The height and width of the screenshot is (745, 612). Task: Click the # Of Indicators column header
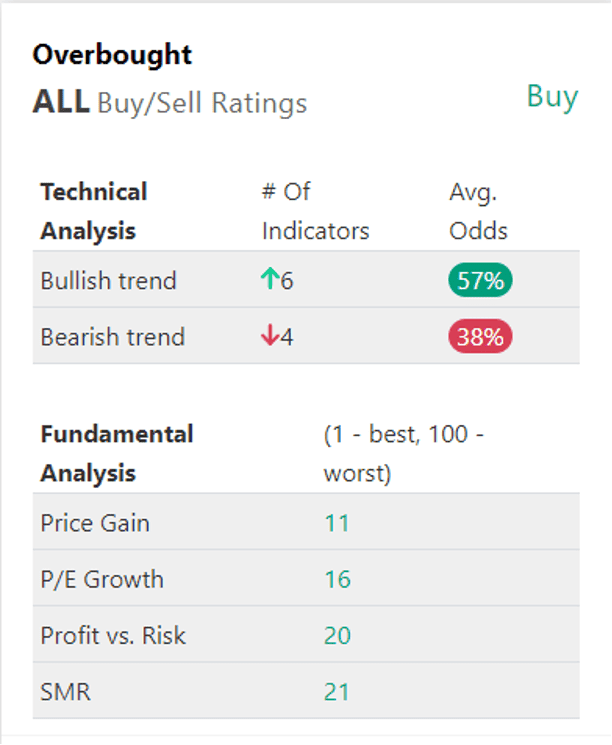316,211
